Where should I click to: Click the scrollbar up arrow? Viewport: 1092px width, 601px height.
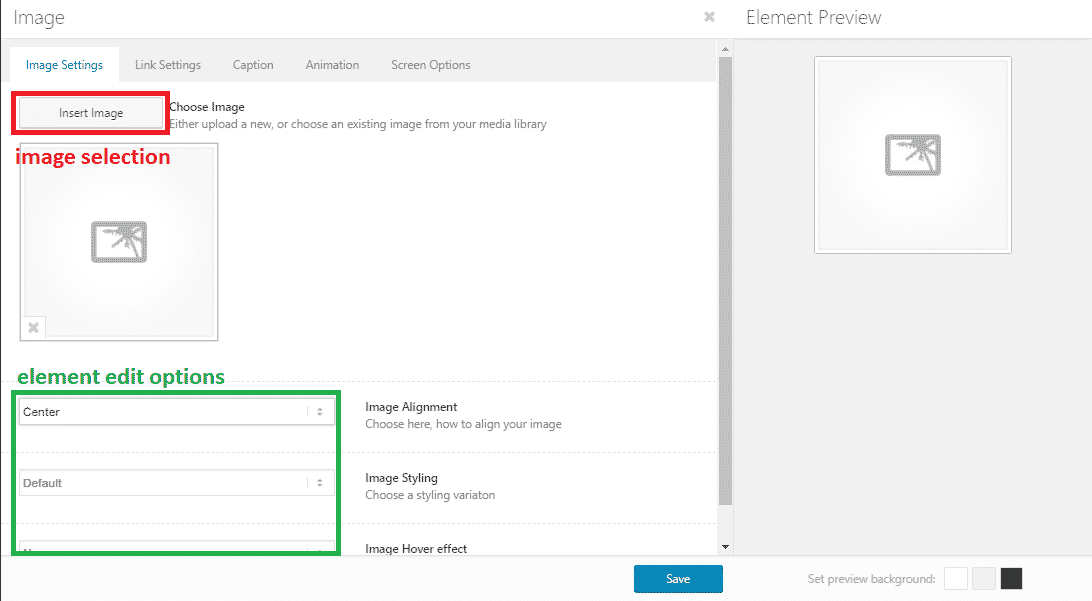click(x=725, y=49)
